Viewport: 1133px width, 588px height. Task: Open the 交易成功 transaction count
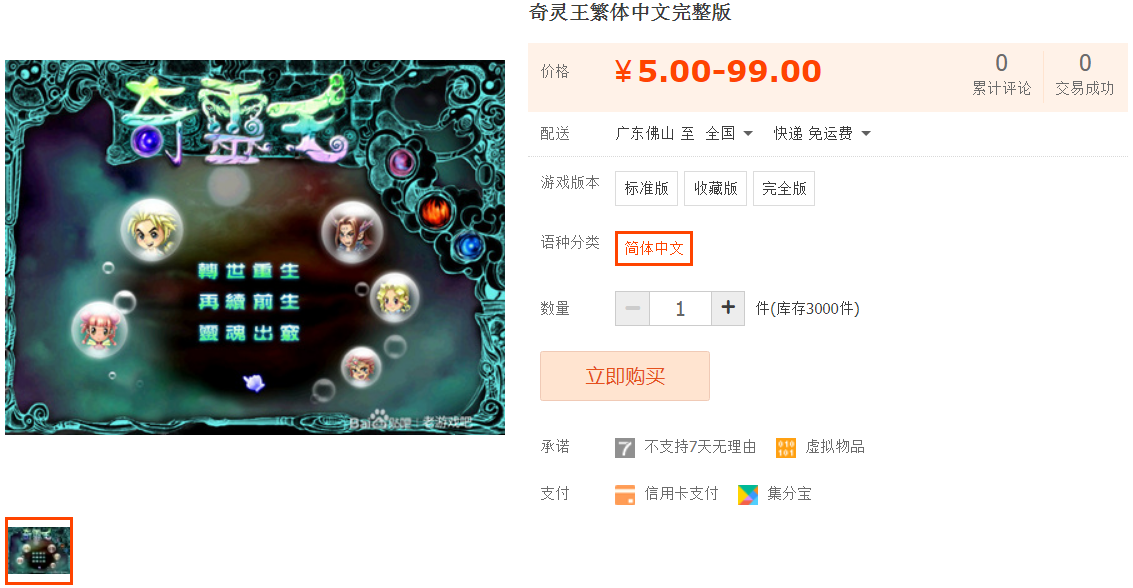(x=1085, y=74)
